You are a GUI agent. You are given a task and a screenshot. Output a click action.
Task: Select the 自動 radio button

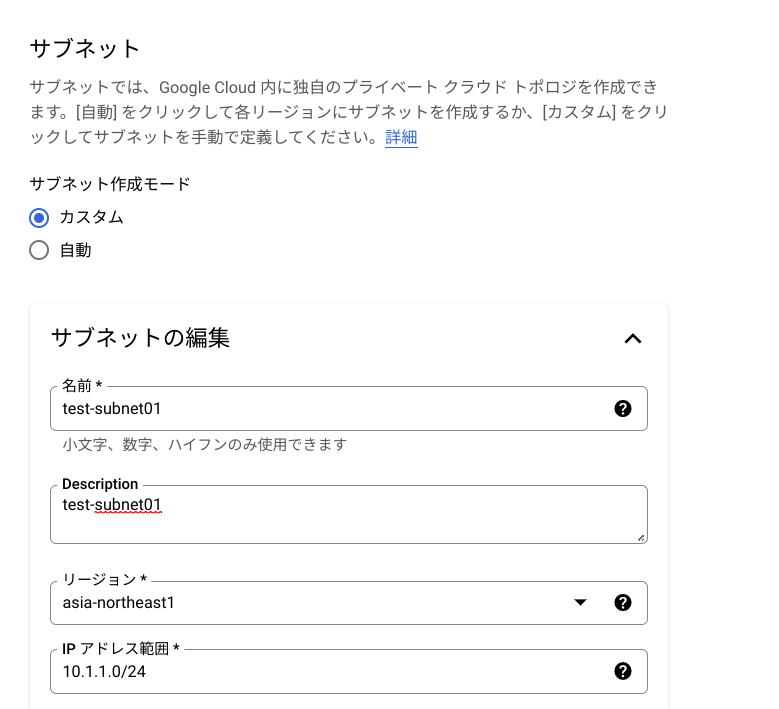coord(39,250)
